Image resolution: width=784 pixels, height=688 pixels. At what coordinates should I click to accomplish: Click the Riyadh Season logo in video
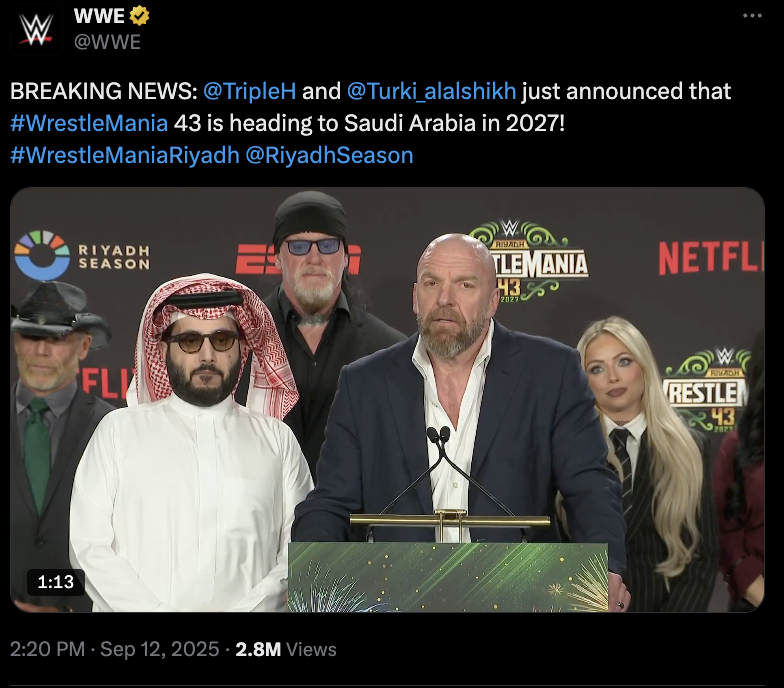point(82,256)
